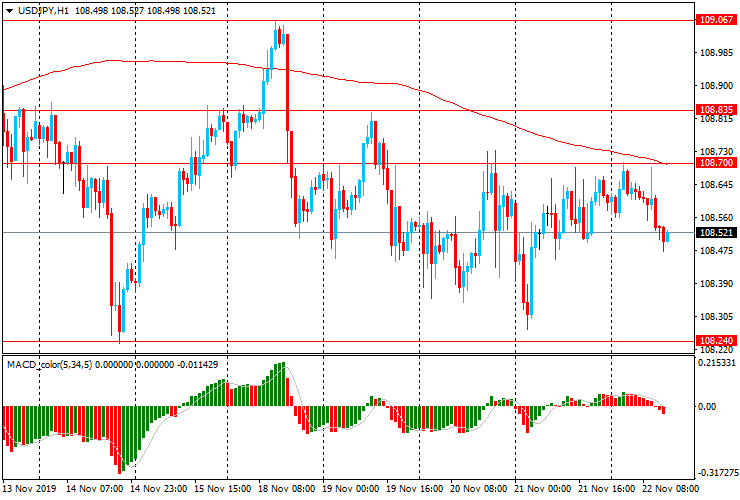This screenshot has width=740, height=500.
Task: Click the 108.390 price axis value
Action: tap(716, 283)
